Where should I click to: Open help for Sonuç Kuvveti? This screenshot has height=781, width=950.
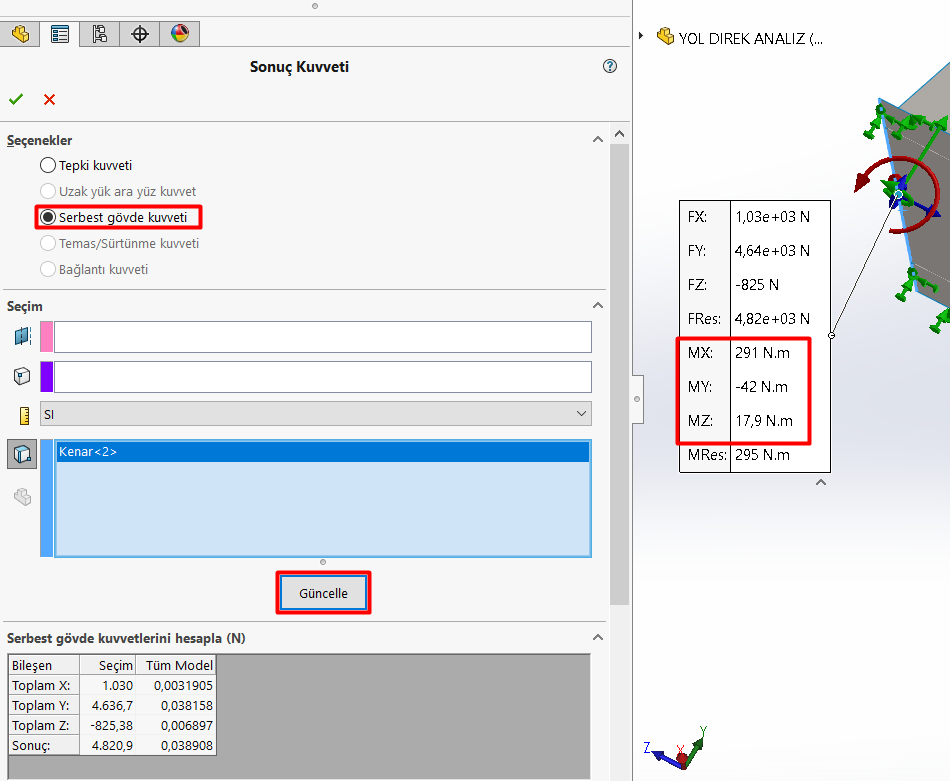(610, 66)
